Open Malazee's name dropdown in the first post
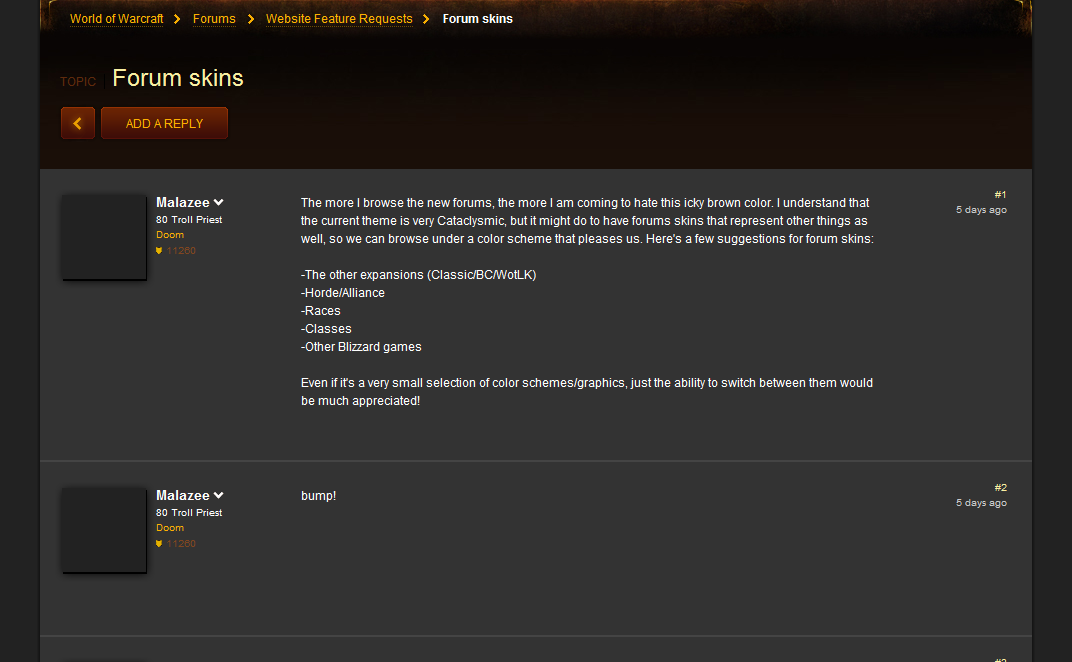Viewport: 1072px width, 662px height. coord(218,201)
